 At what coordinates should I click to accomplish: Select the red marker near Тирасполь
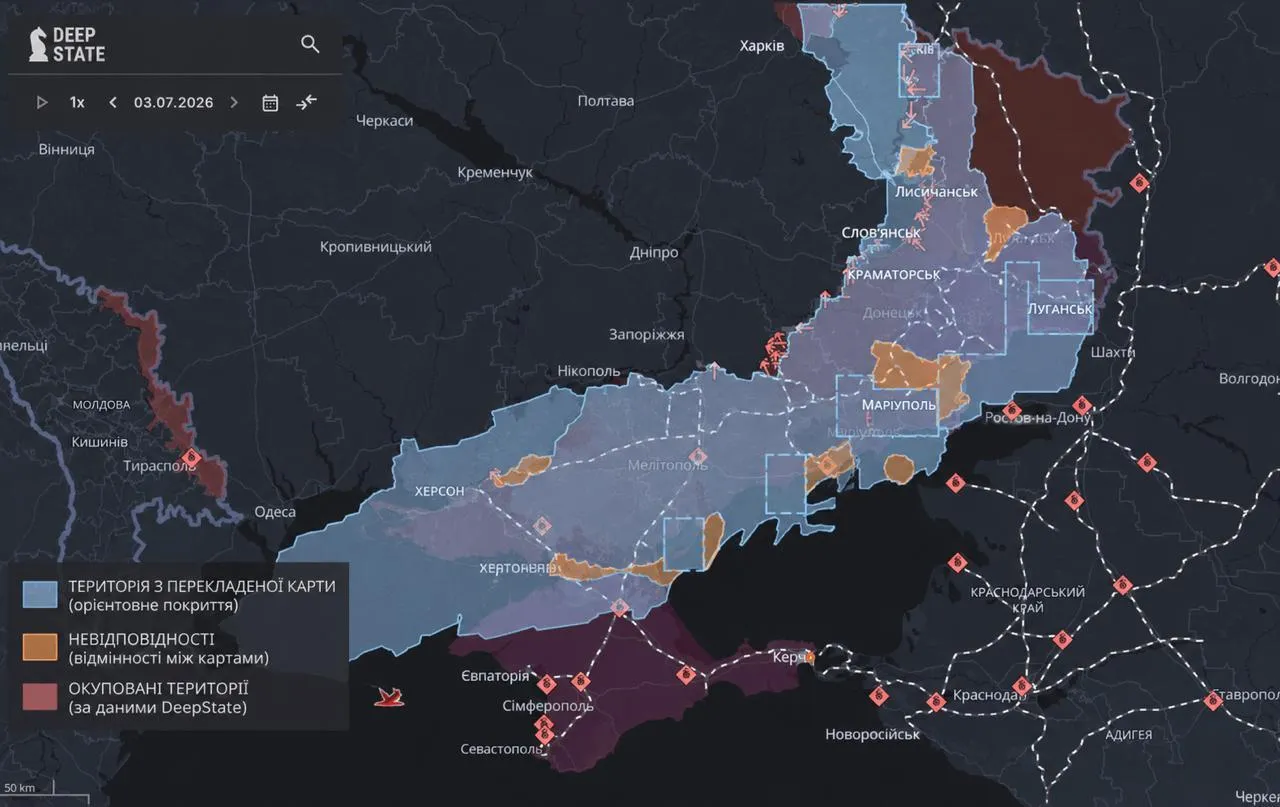tap(192, 459)
